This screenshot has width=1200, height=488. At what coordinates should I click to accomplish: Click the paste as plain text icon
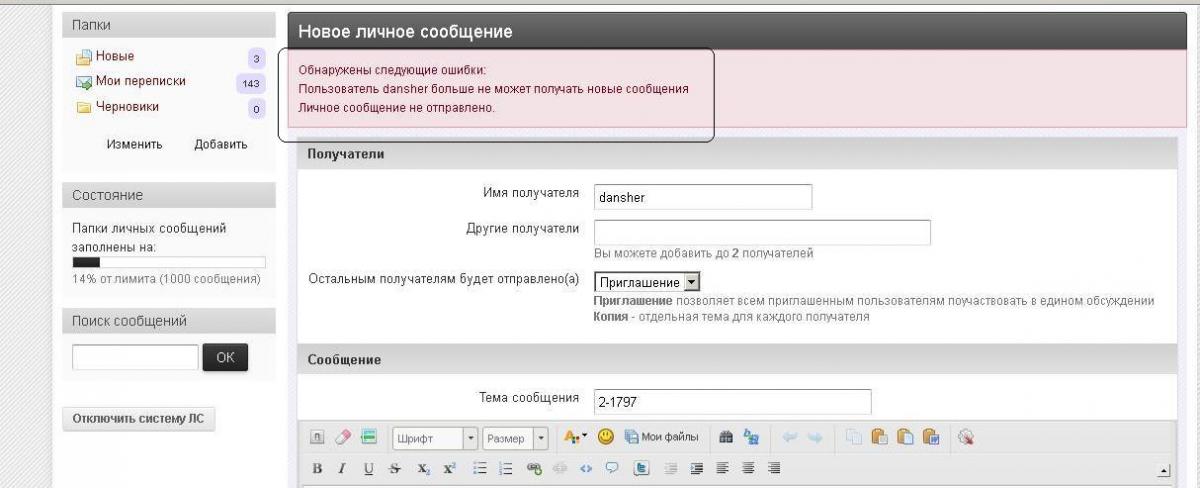pos(906,437)
